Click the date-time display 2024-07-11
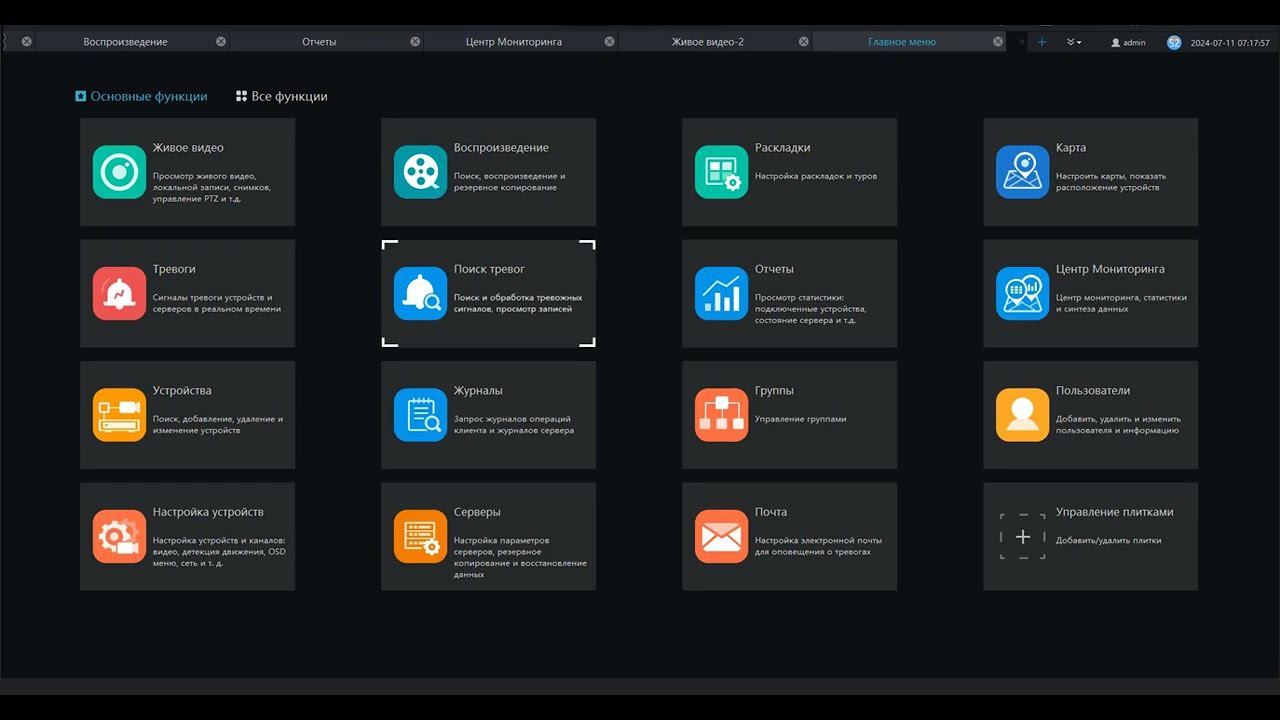Image resolution: width=1280 pixels, height=720 pixels. pyautogui.click(x=1230, y=43)
